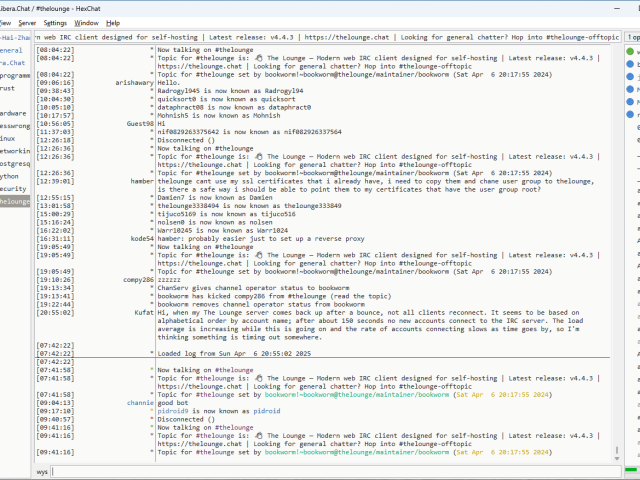The width and height of the screenshot is (640, 480).
Task: Switch to the rust channel
Action: 8,87
